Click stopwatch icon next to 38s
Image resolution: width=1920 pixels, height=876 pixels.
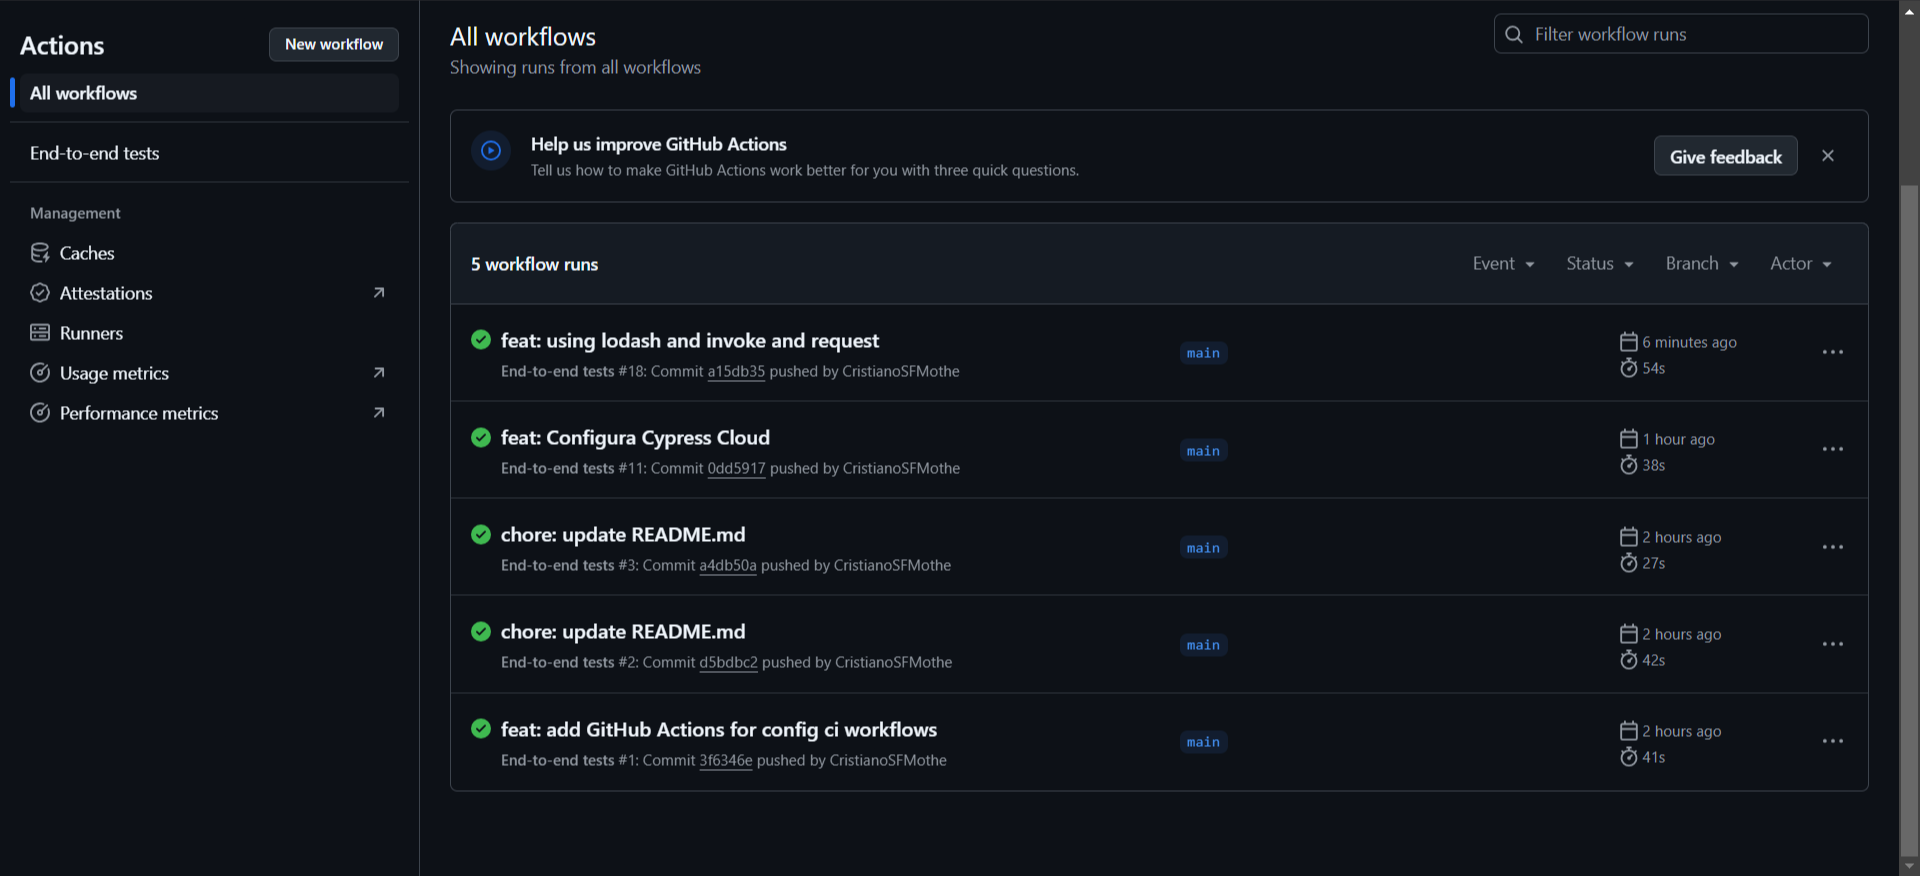(1629, 465)
